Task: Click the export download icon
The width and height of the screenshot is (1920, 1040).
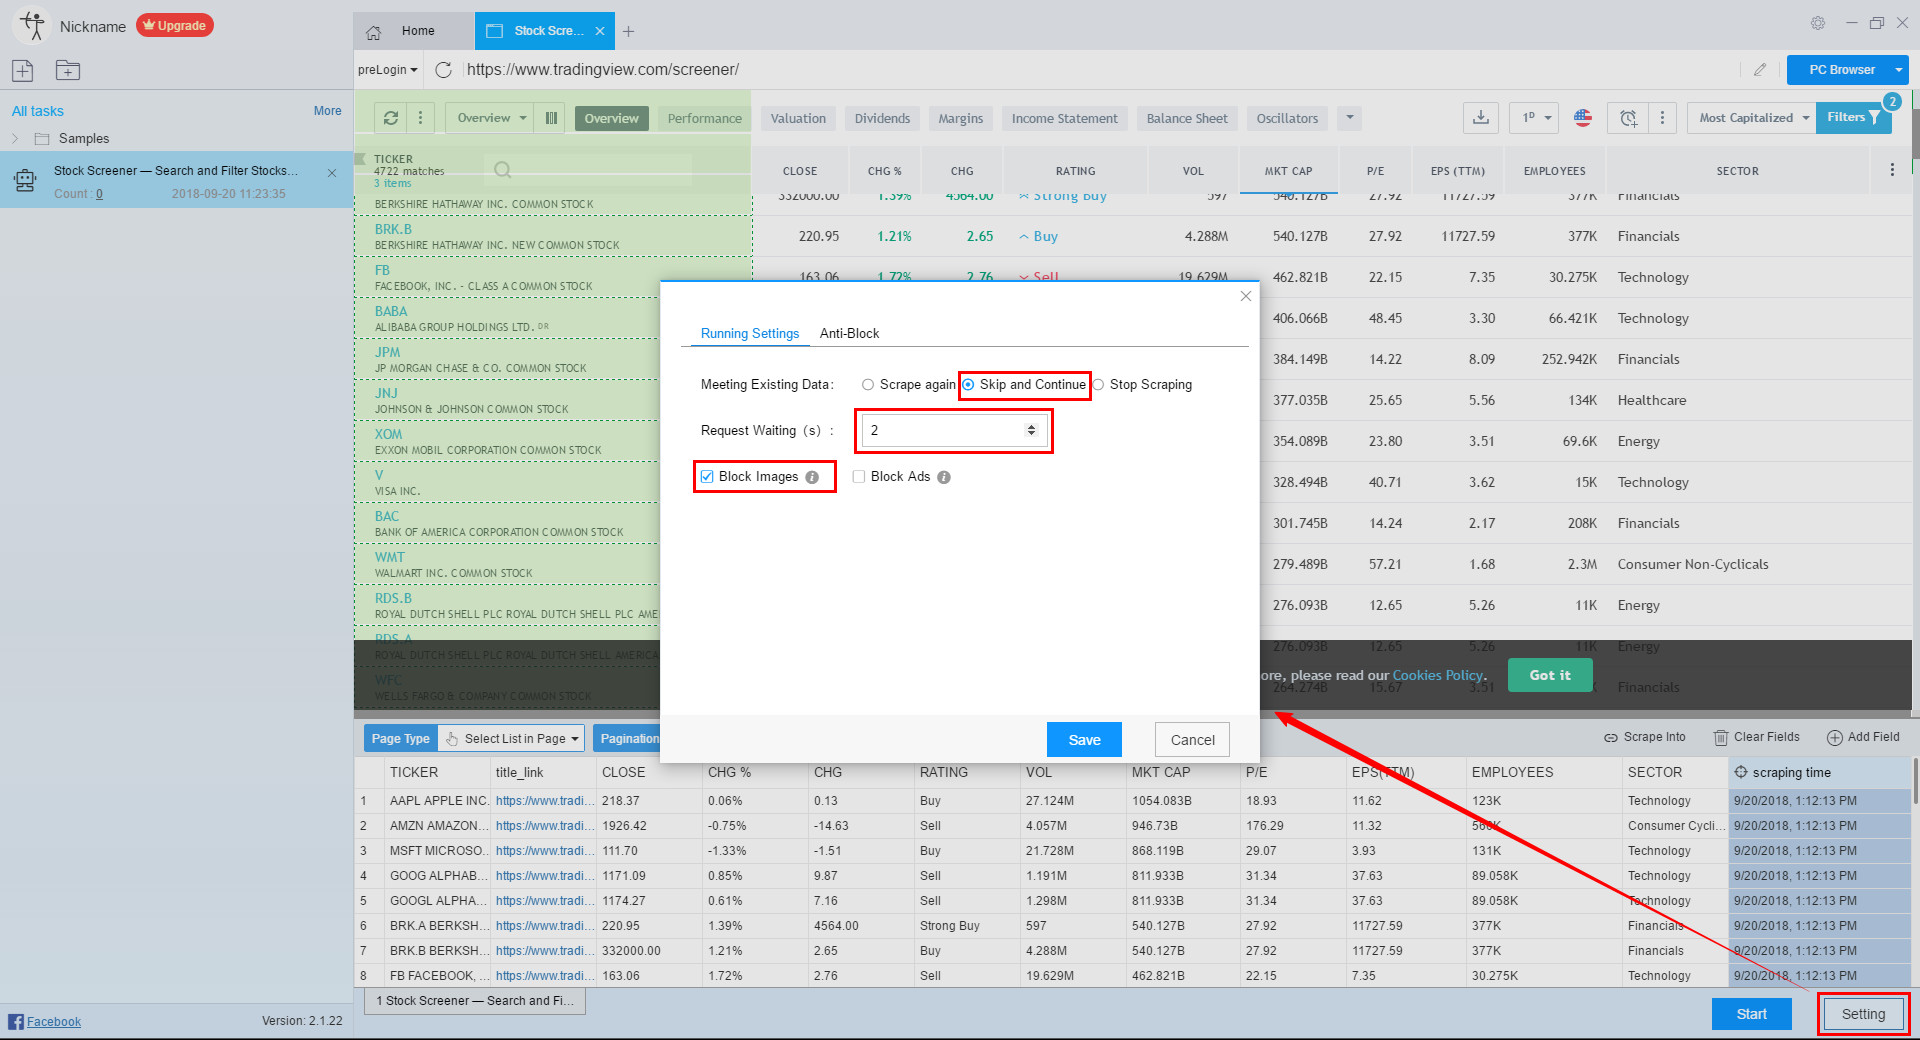Action: tap(1480, 118)
